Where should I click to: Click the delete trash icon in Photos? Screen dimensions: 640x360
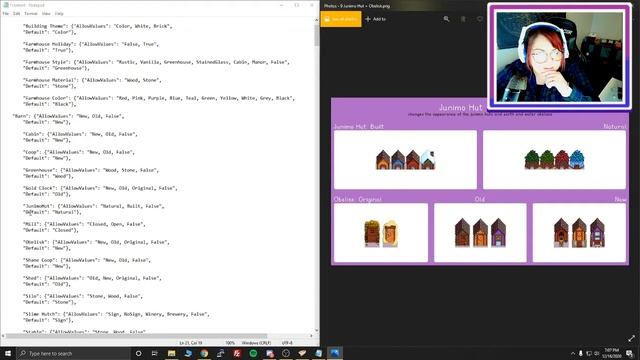[x=463, y=19]
